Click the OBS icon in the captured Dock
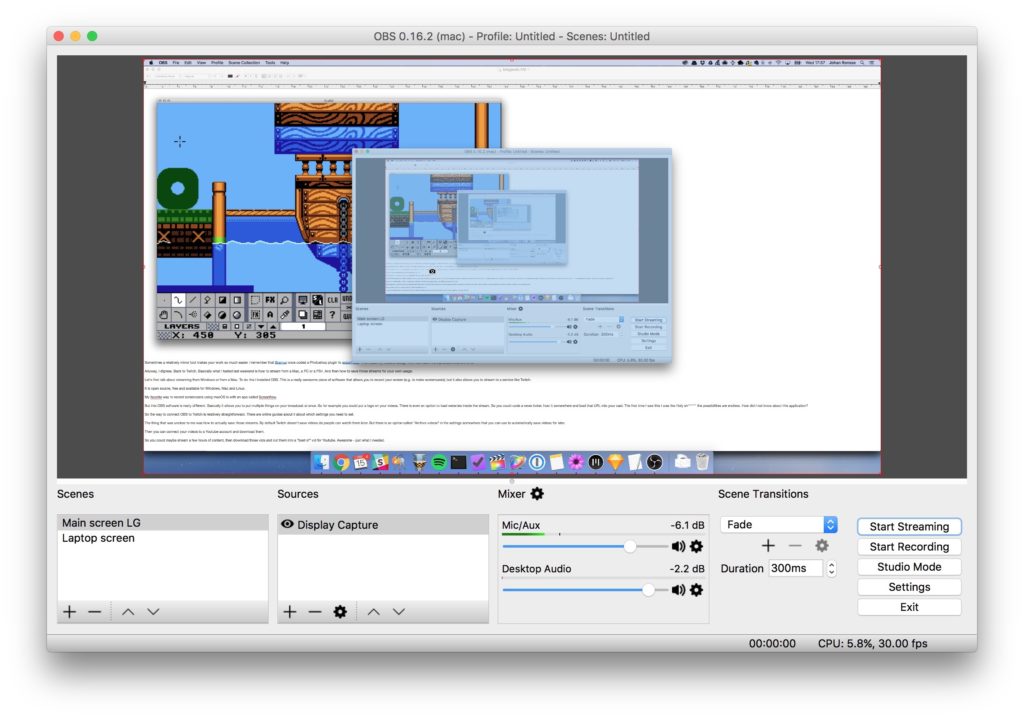1024x719 pixels. [x=654, y=462]
